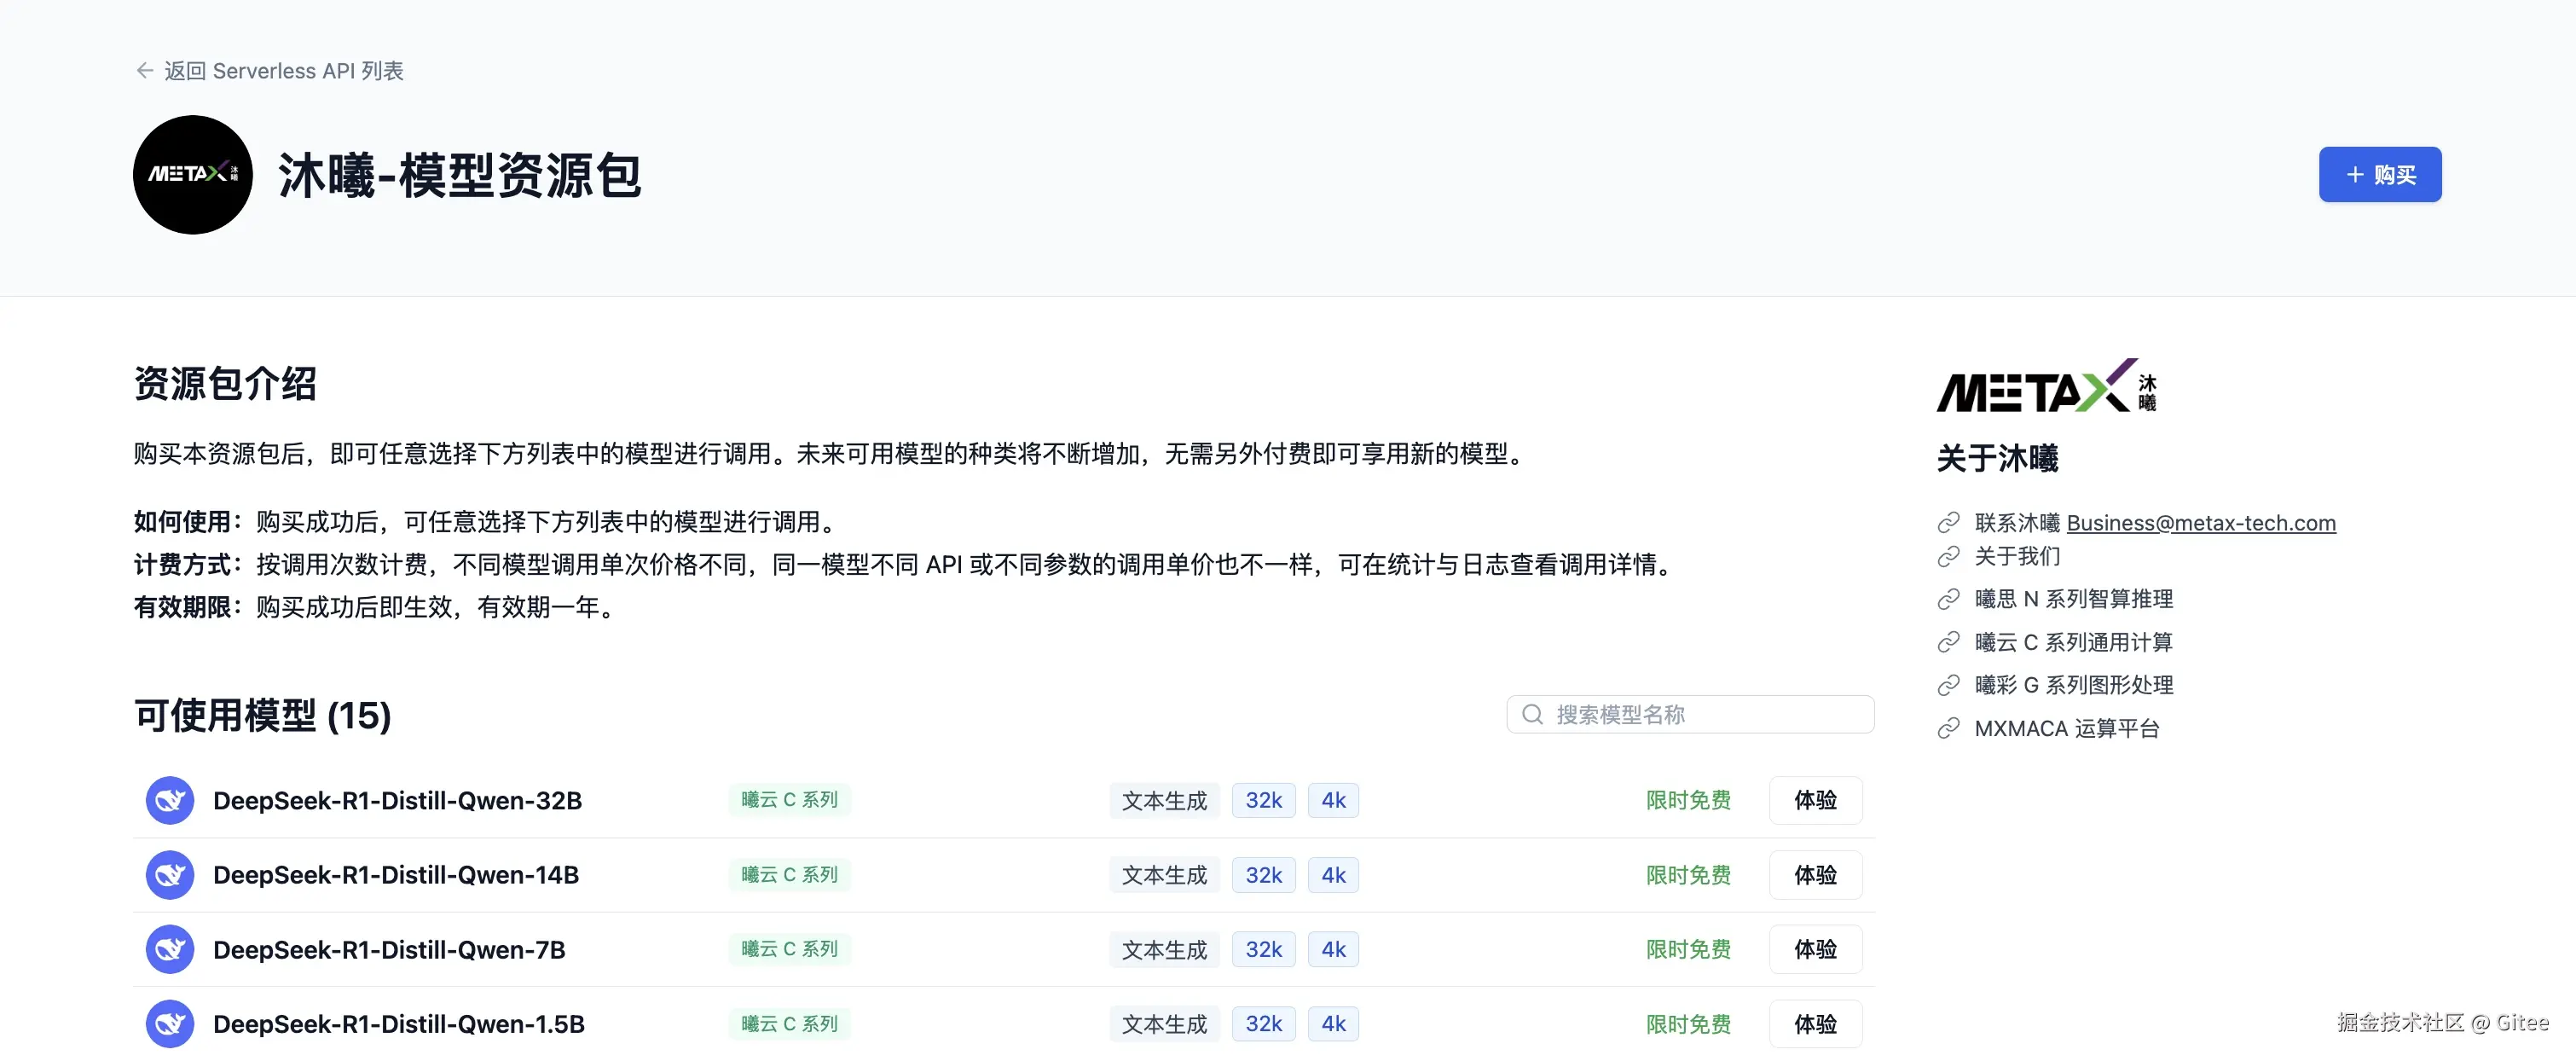
Task: Click the DeepSeek-R1-Distill-Qwen-14B model icon
Action: click(170, 875)
